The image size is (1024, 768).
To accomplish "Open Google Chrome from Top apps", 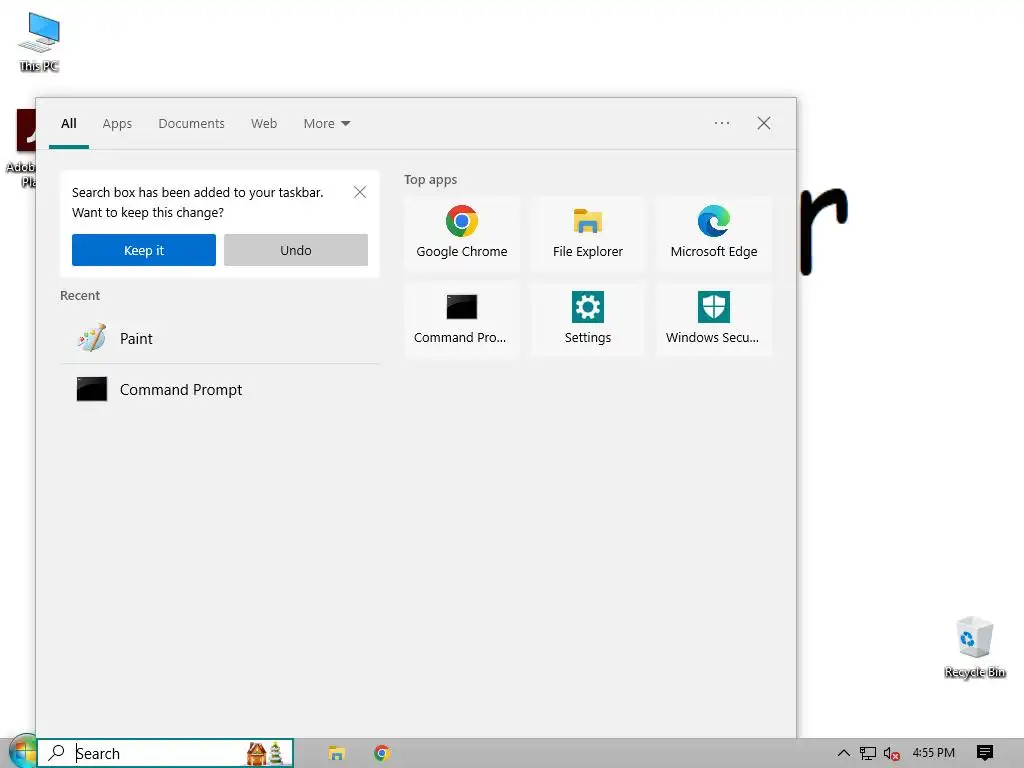I will [462, 233].
